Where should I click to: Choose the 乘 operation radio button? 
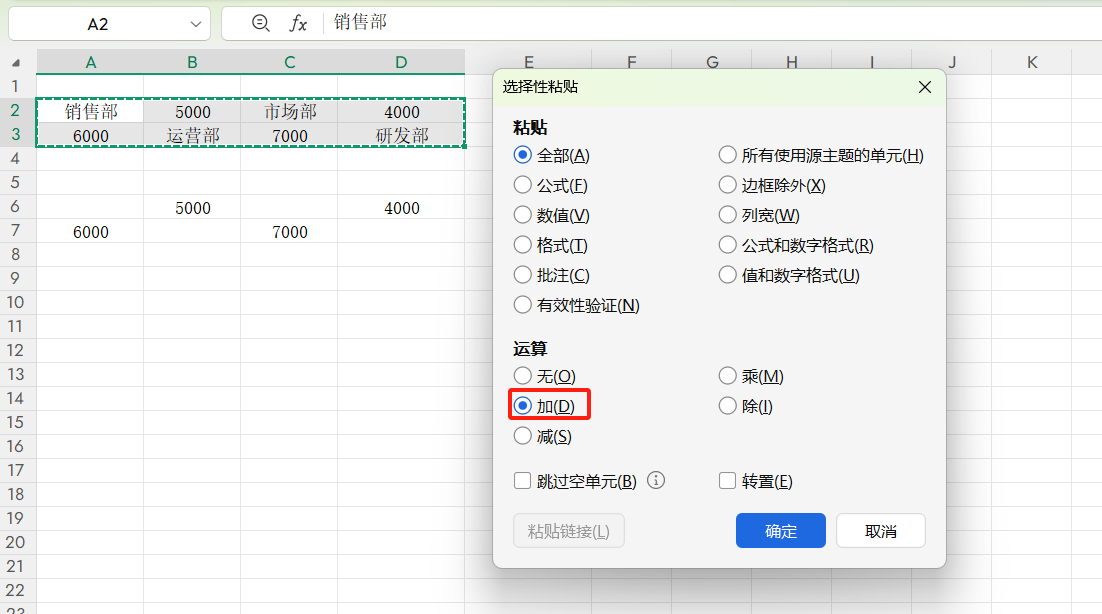pos(727,376)
